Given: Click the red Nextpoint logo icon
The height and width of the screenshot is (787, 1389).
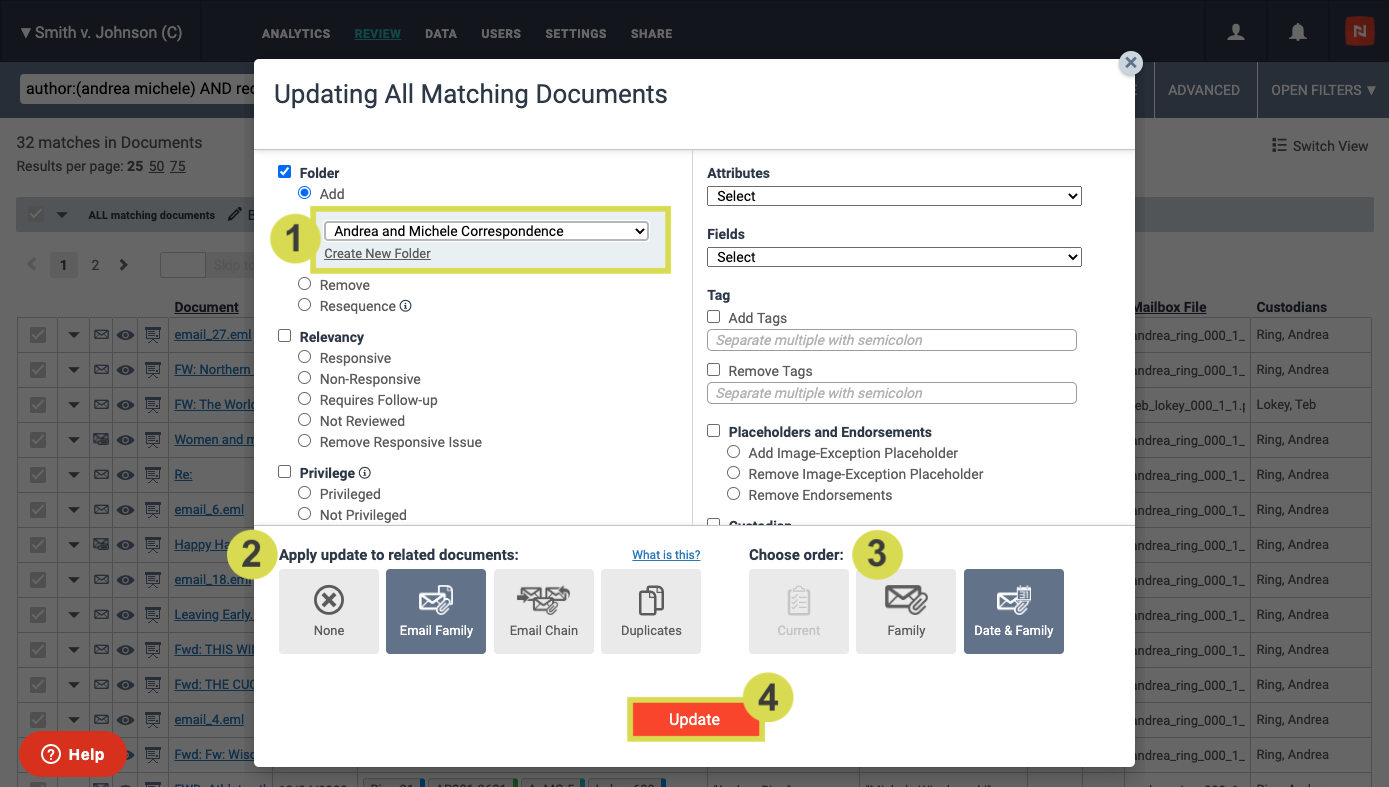Looking at the screenshot, I should [1359, 32].
